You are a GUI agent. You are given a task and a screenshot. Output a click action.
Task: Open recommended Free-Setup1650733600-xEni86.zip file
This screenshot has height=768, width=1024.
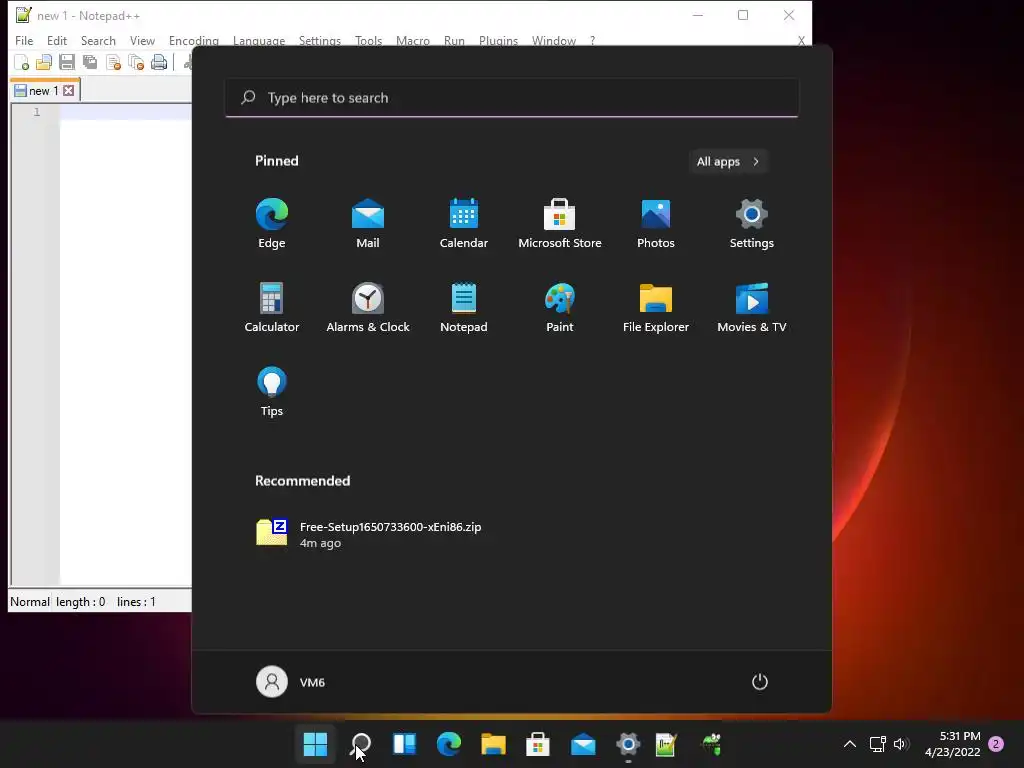[x=370, y=534]
